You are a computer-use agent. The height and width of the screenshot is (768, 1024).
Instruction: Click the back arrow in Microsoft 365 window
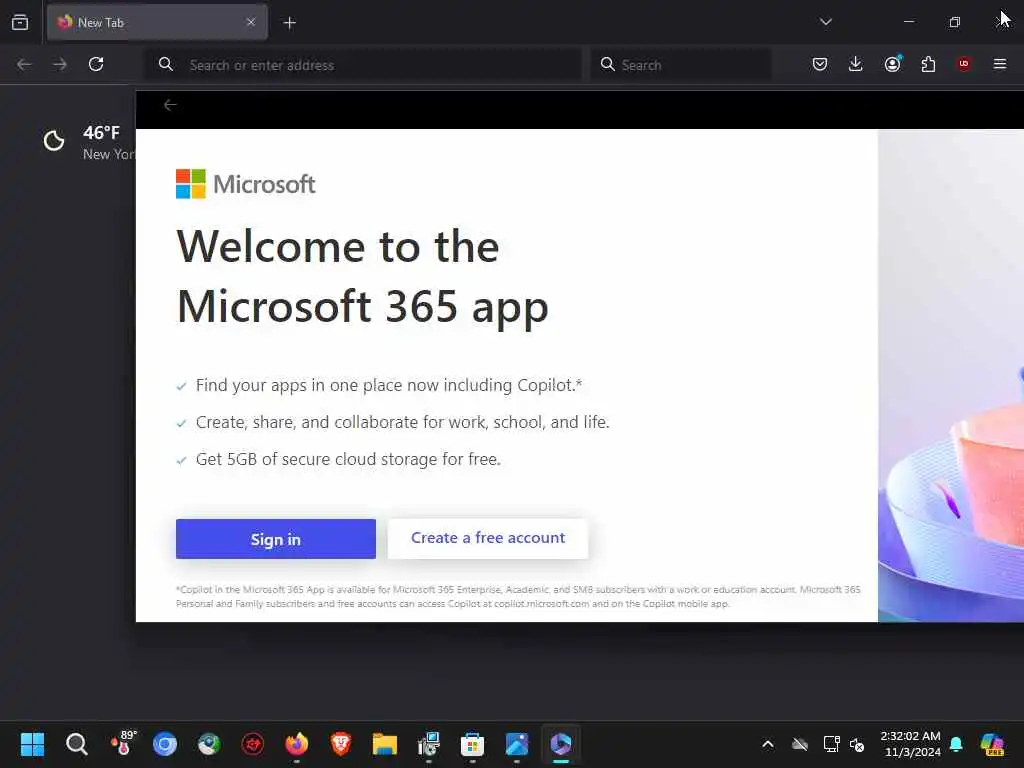[x=170, y=105]
